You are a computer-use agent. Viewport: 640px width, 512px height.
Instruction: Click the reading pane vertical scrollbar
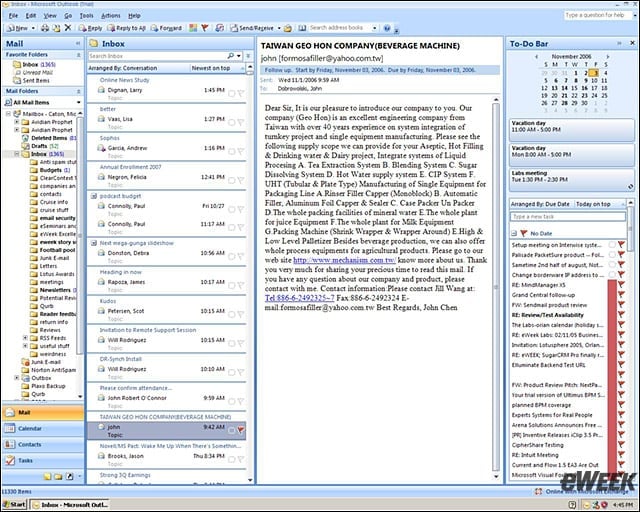496,287
